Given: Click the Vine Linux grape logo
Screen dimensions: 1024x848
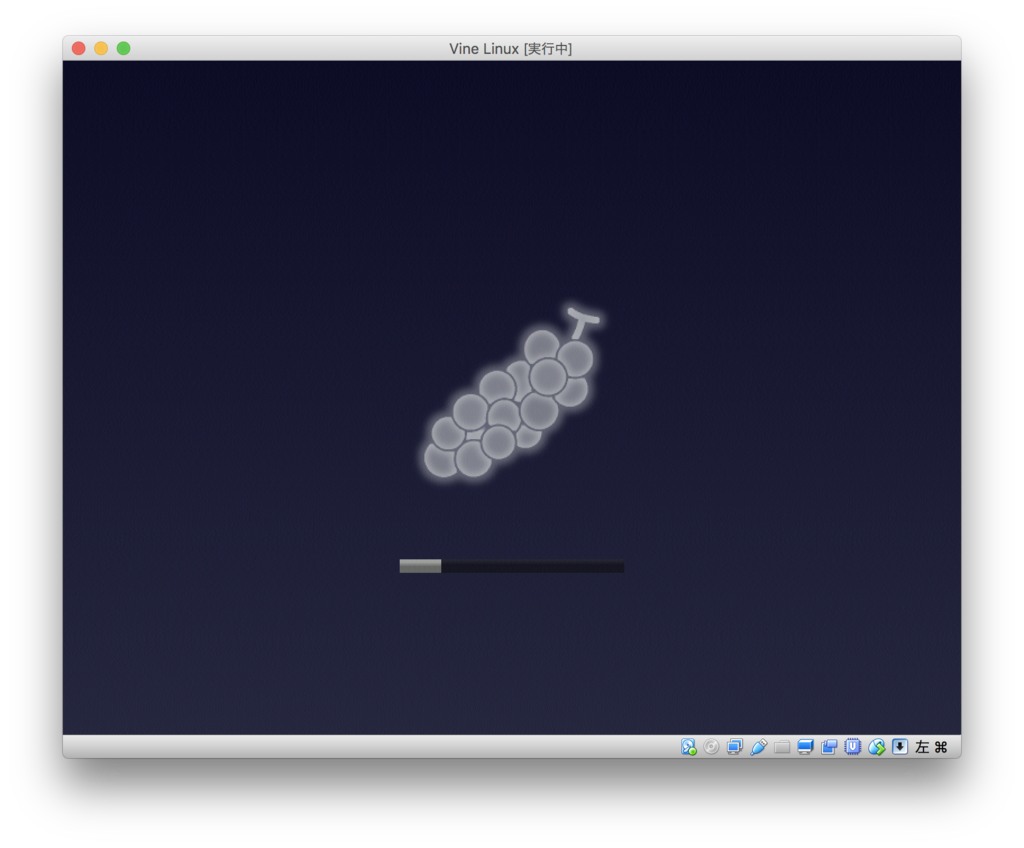Looking at the screenshot, I should tap(511, 392).
